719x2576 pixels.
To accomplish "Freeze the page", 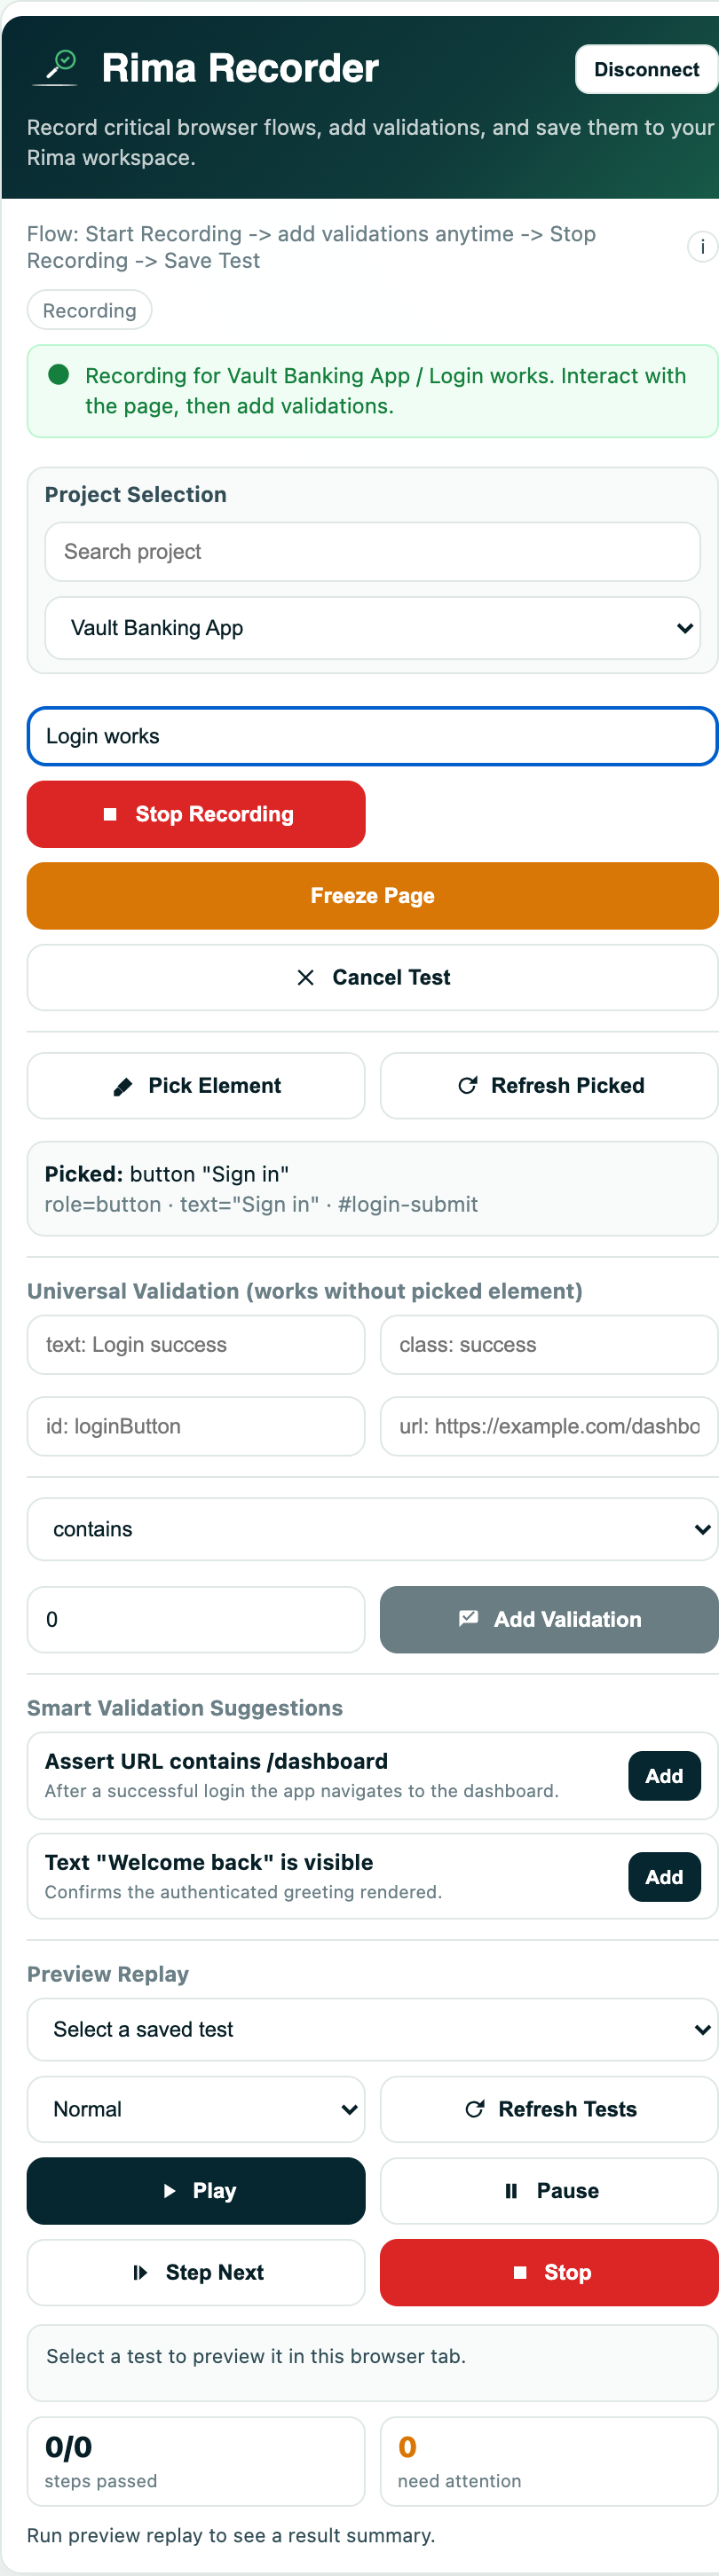I will pos(372,896).
